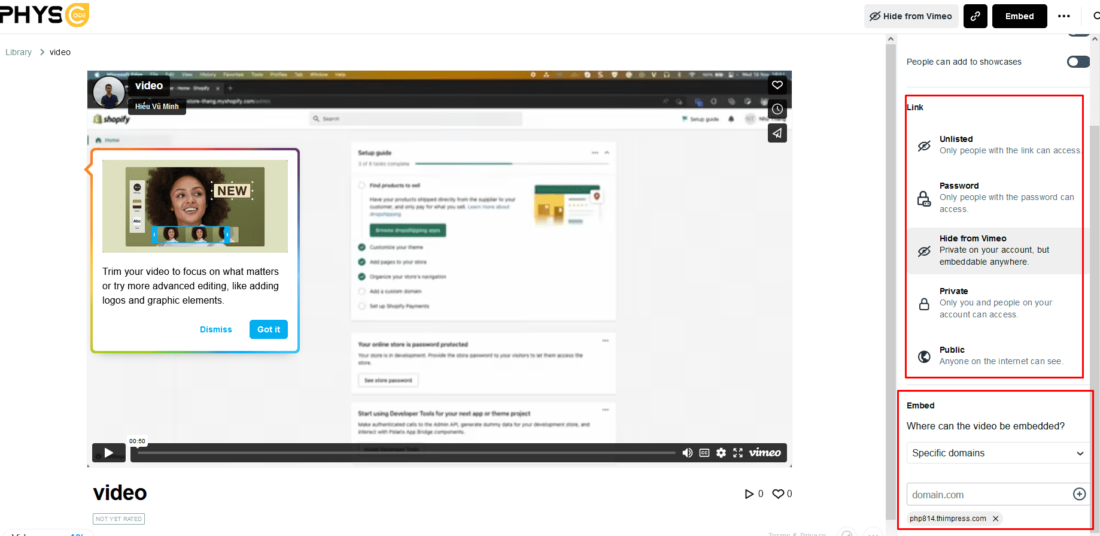
Task: Mute video using the volume speaker icon
Action: [x=687, y=453]
